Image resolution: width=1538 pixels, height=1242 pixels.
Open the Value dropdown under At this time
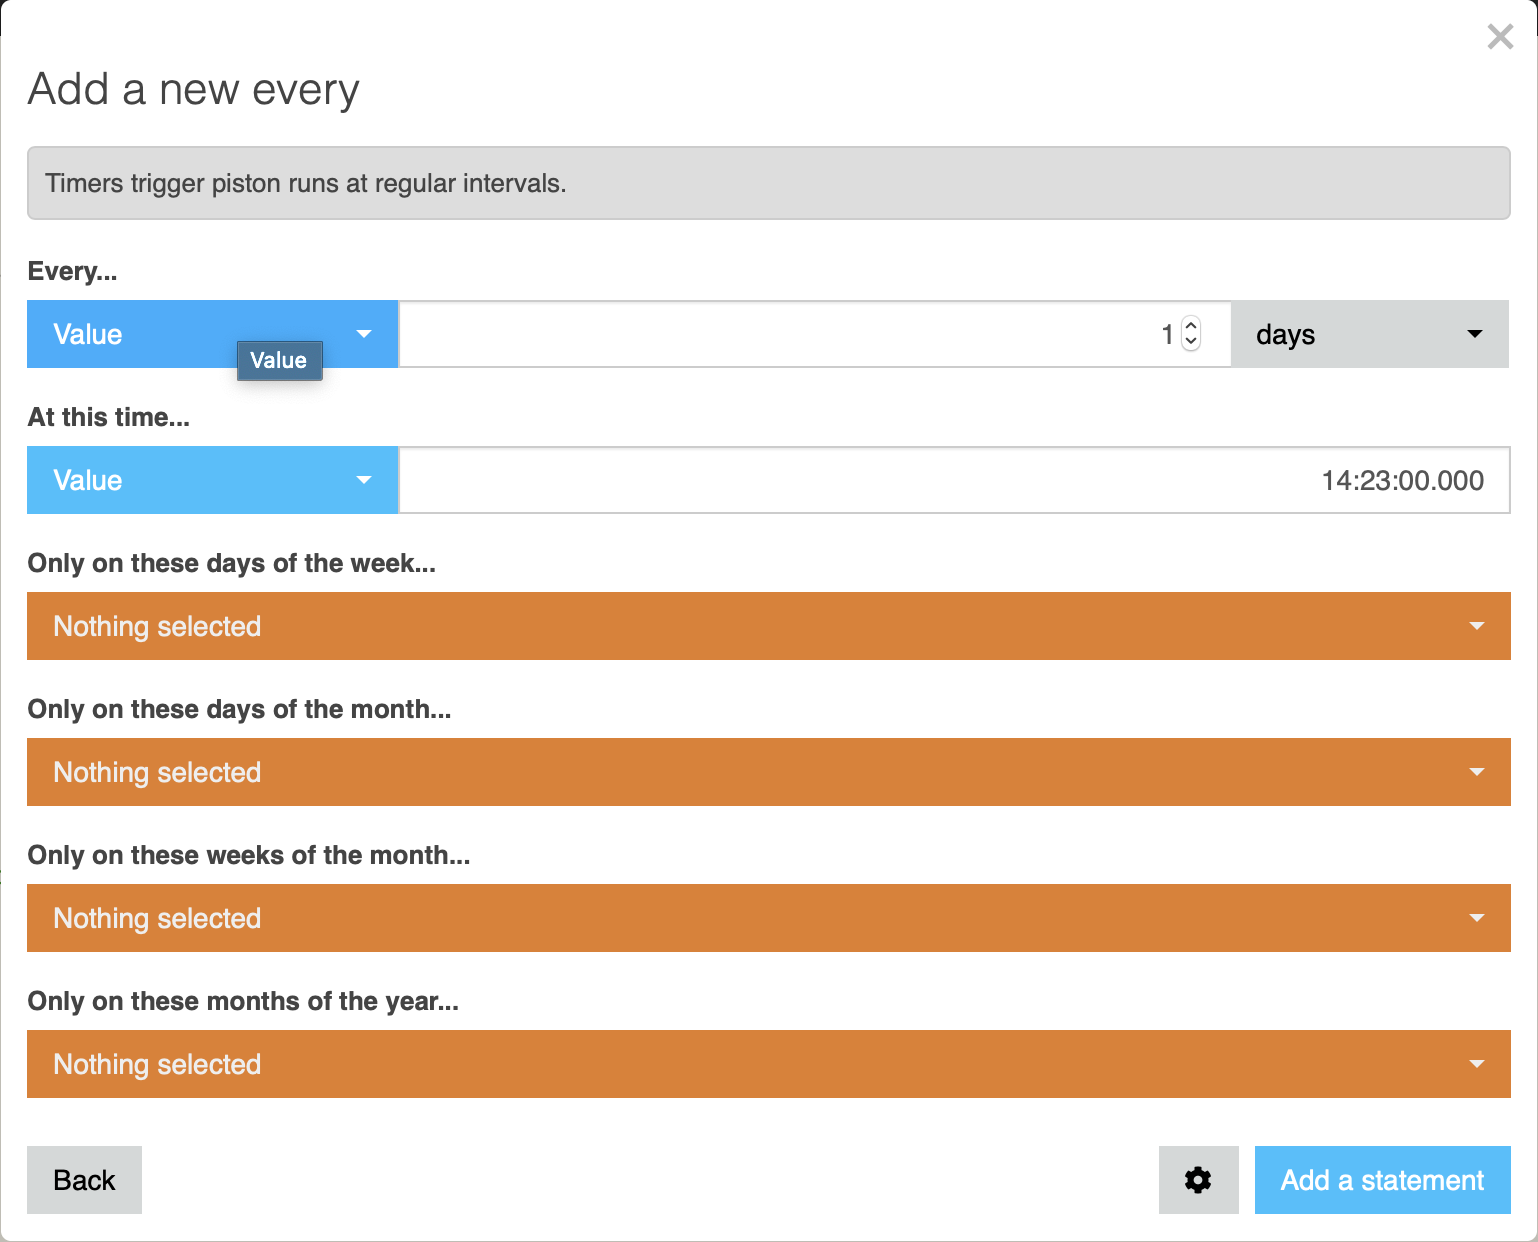(x=212, y=480)
